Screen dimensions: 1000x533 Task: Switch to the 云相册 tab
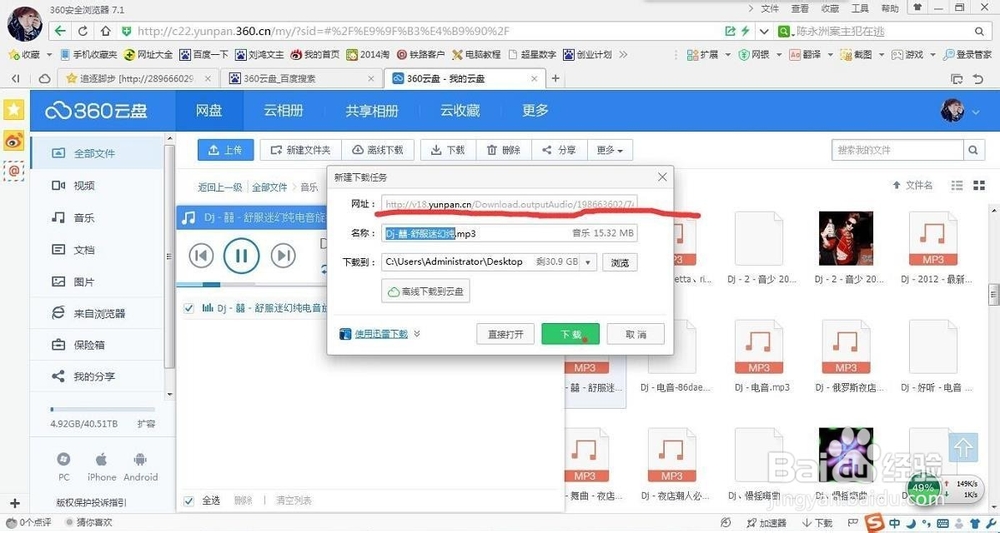[284, 111]
